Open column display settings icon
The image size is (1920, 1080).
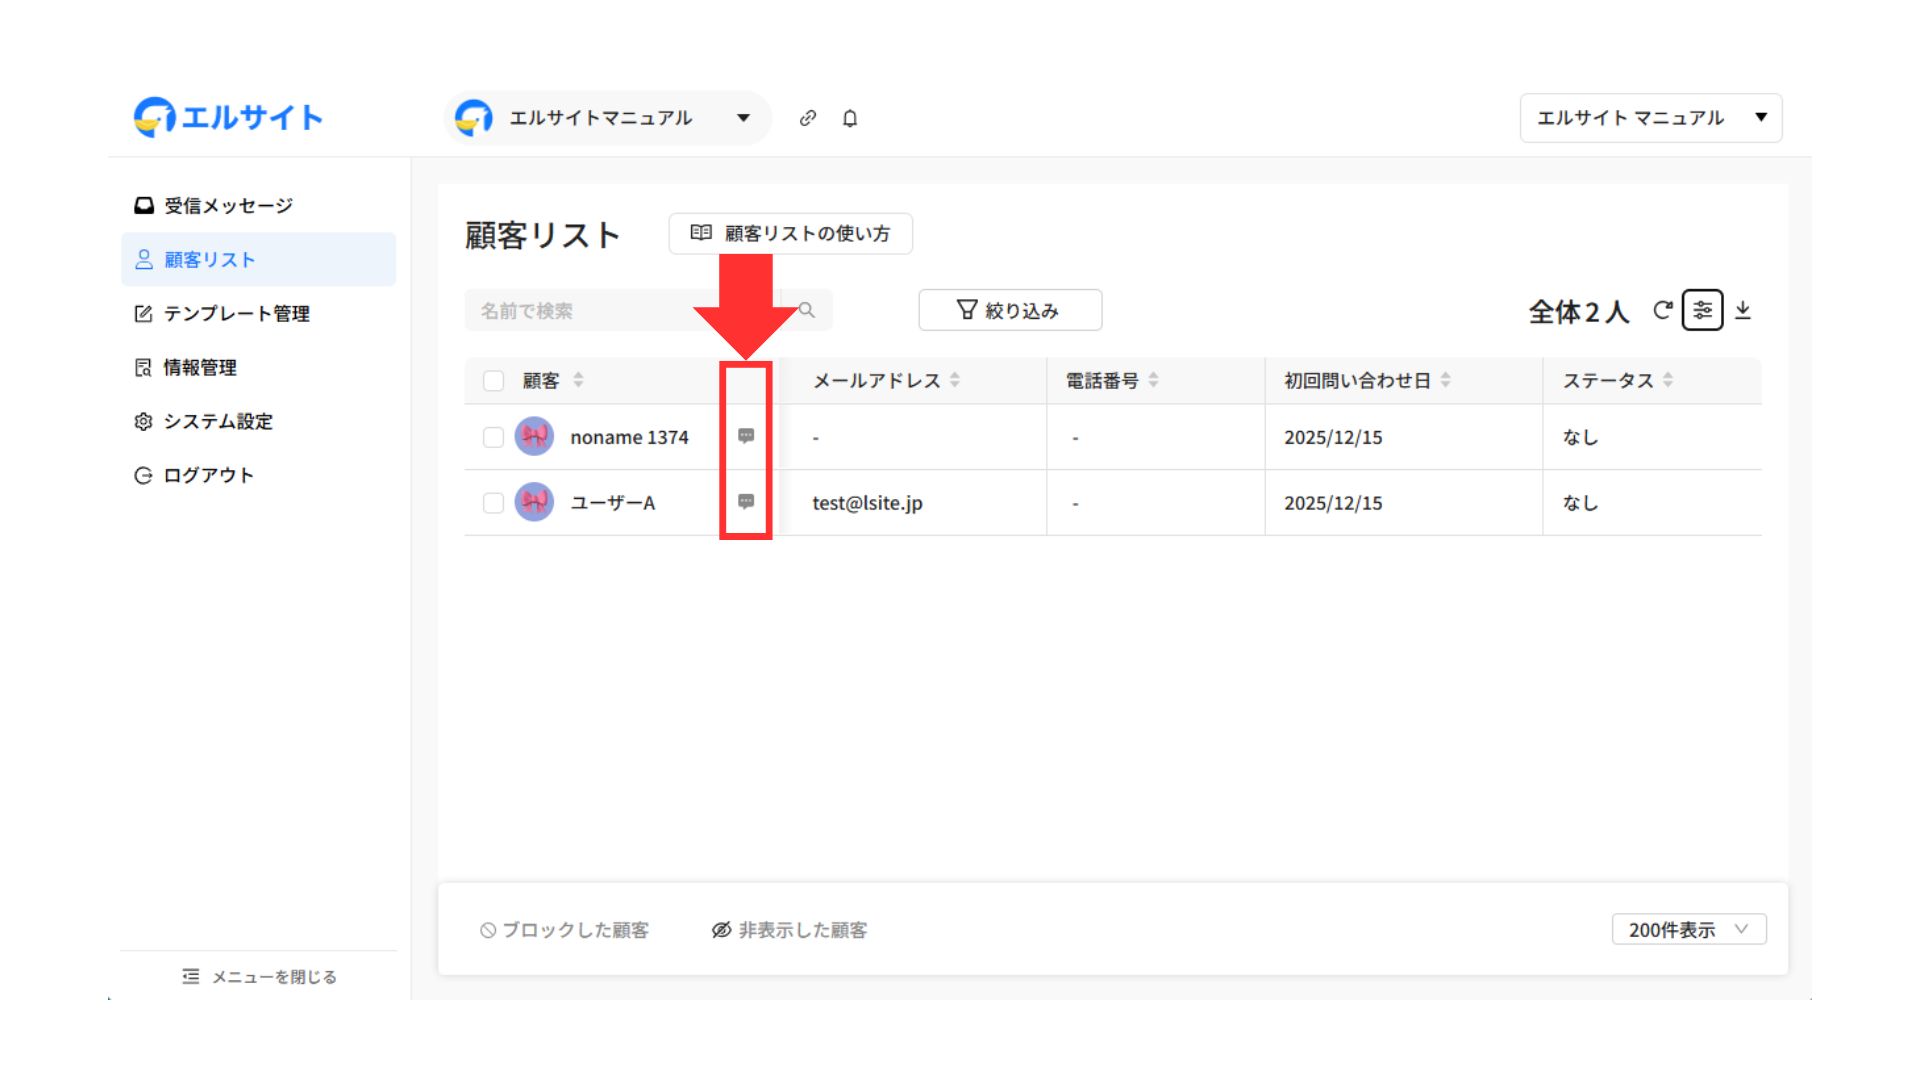[x=1702, y=310]
